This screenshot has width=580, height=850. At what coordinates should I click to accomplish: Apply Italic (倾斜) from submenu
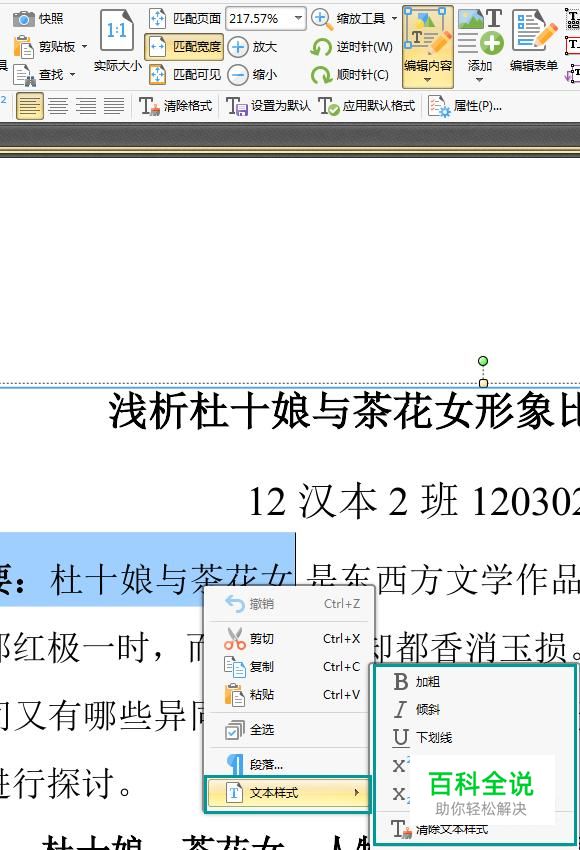click(474, 709)
